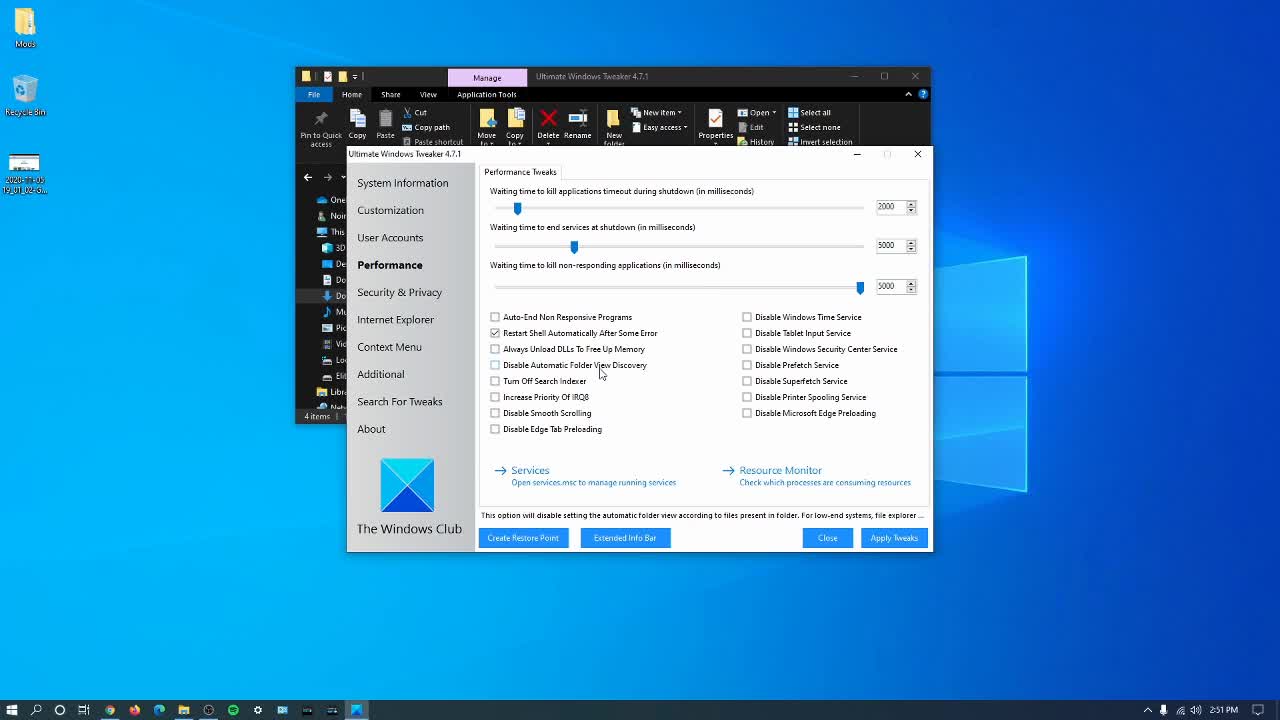Open the Resource Monitor link
This screenshot has height=720, width=1280.
781,470
